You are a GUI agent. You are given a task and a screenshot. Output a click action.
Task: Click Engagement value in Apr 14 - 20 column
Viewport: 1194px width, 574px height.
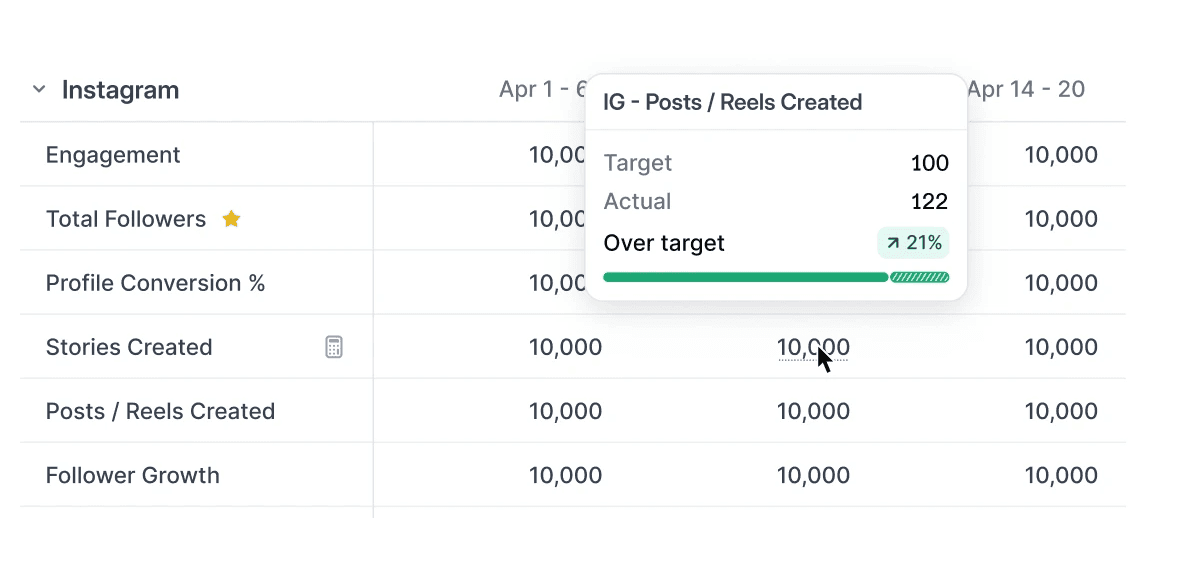1061,155
